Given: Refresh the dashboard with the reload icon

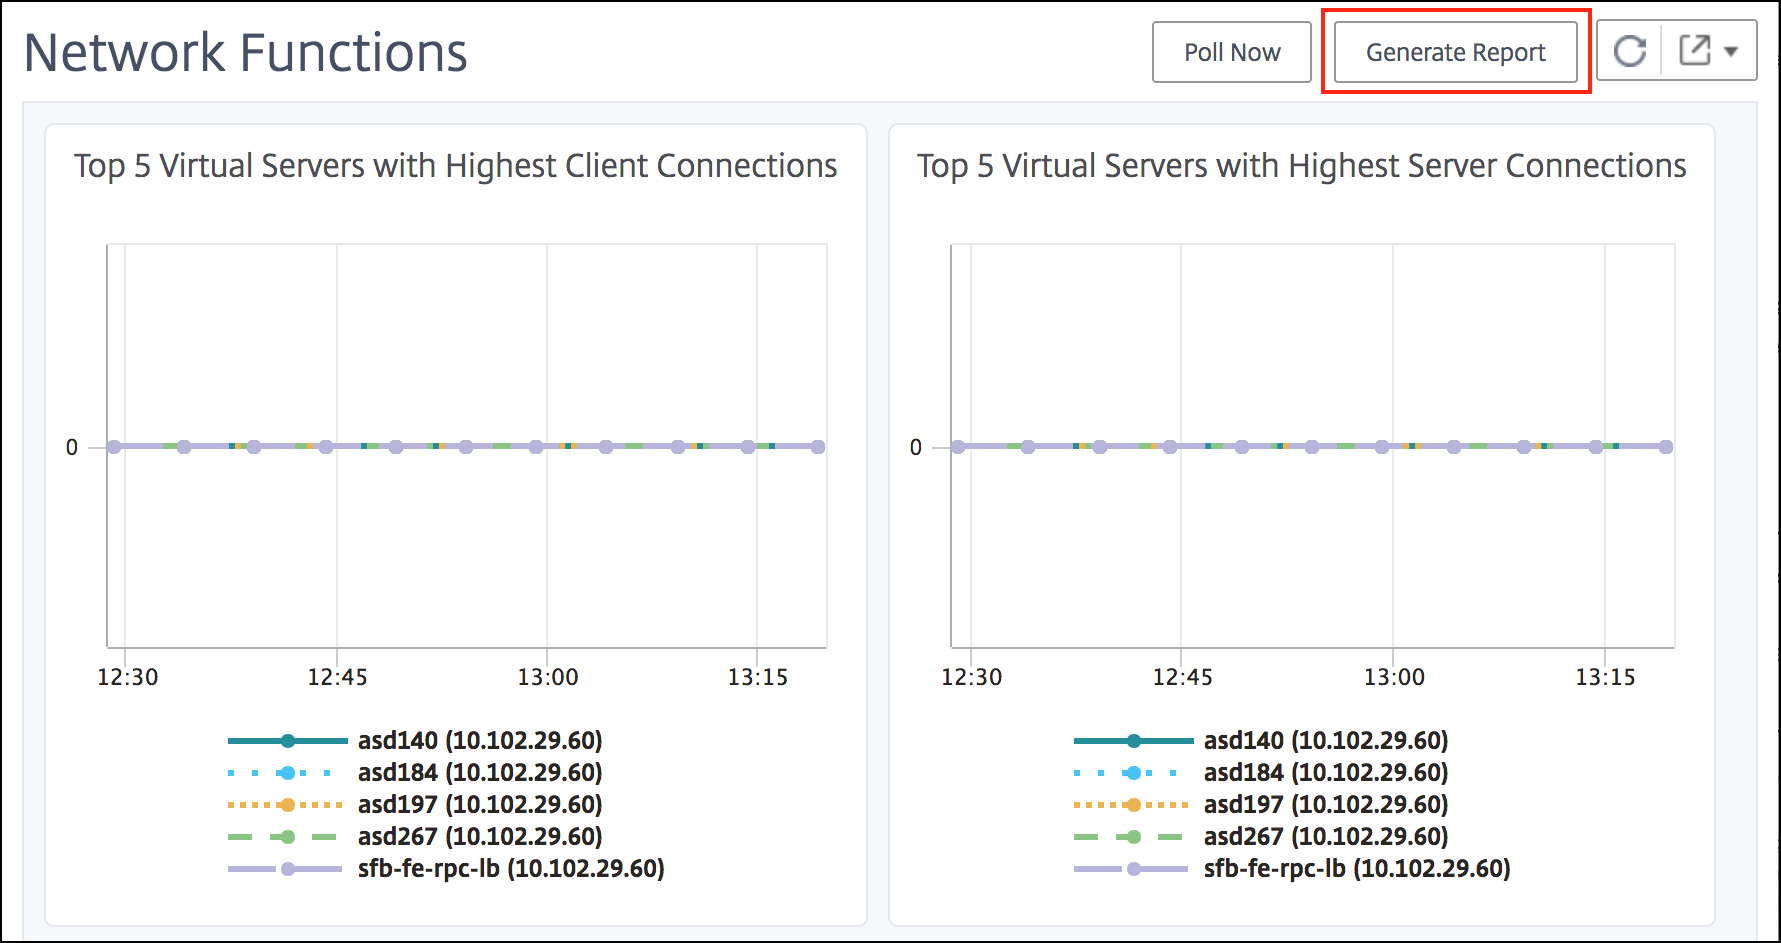Looking at the screenshot, I should [x=1630, y=50].
